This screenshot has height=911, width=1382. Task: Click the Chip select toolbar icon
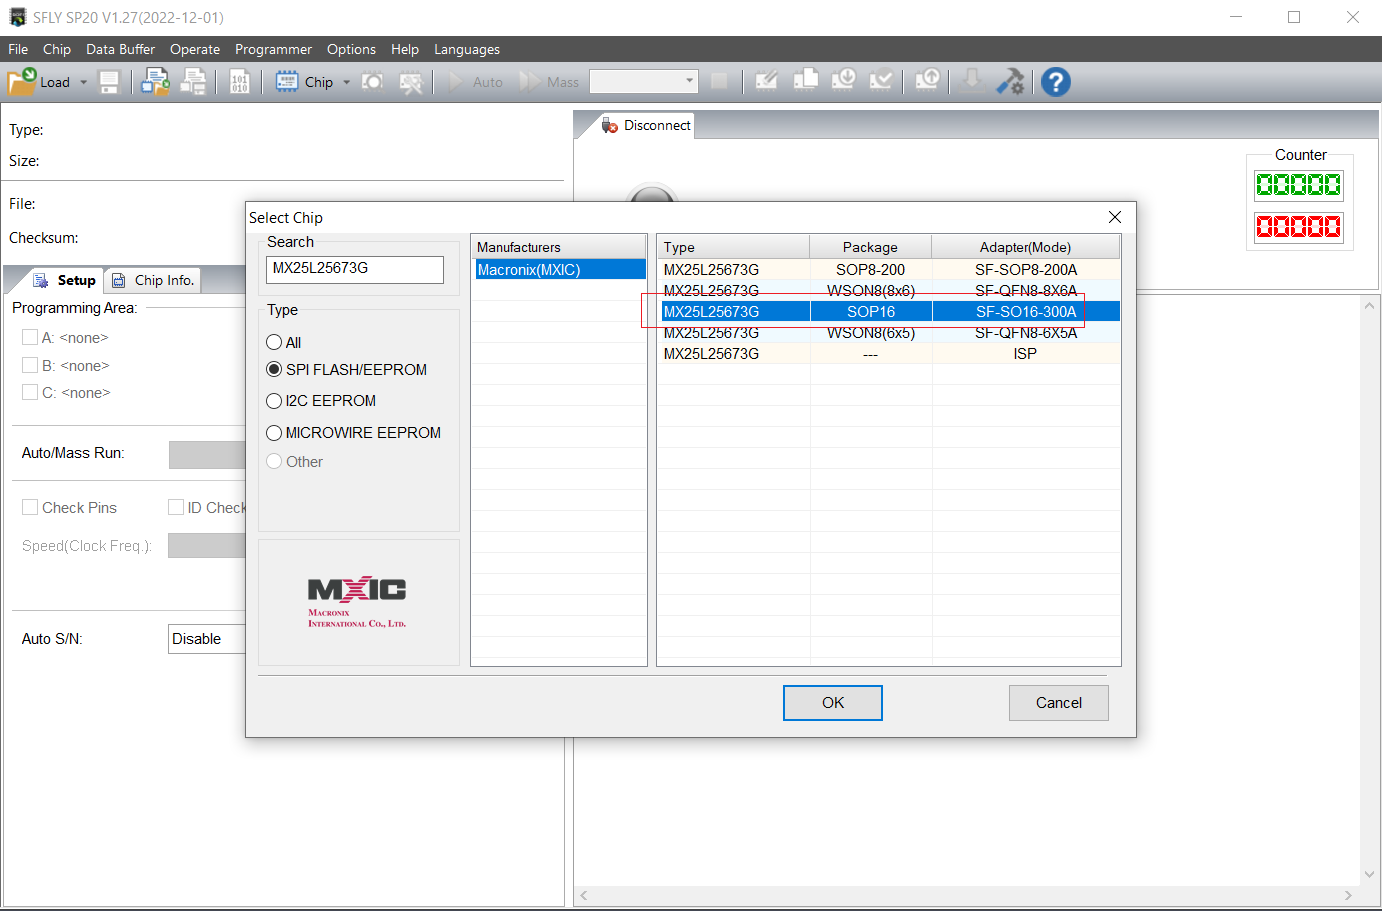(287, 82)
